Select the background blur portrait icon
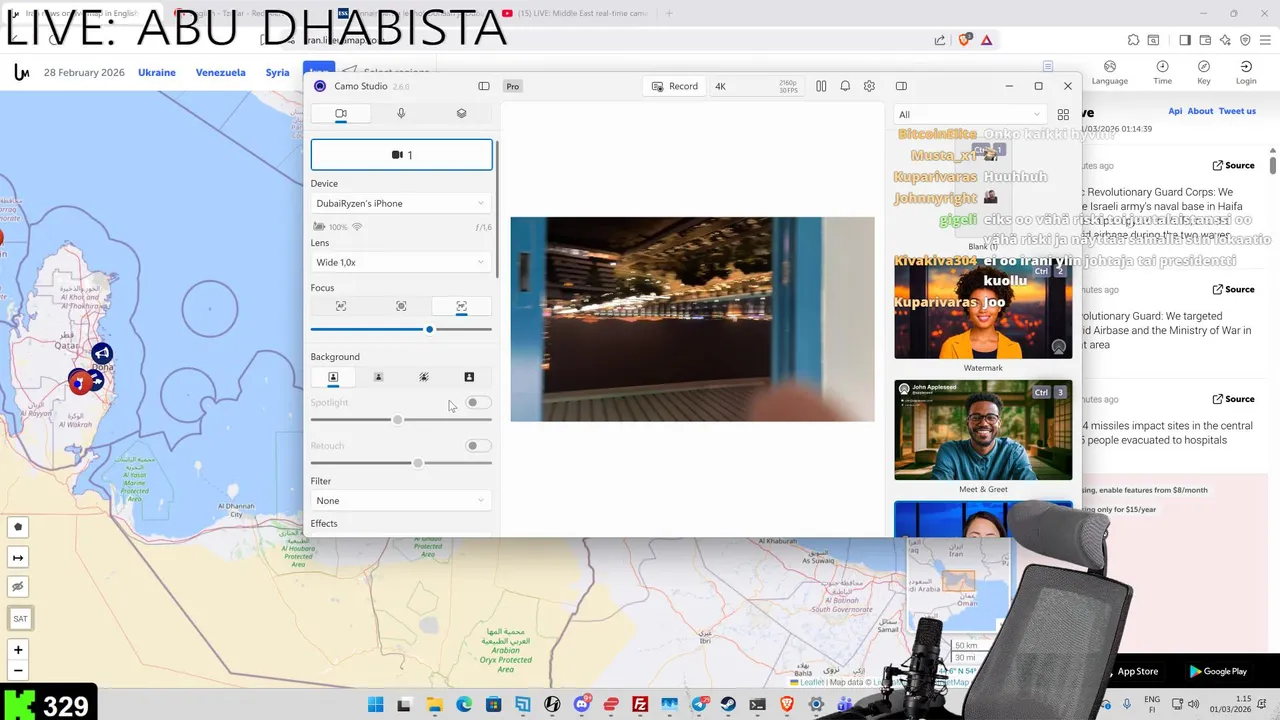Screen dimensions: 1280x720 click(378, 377)
